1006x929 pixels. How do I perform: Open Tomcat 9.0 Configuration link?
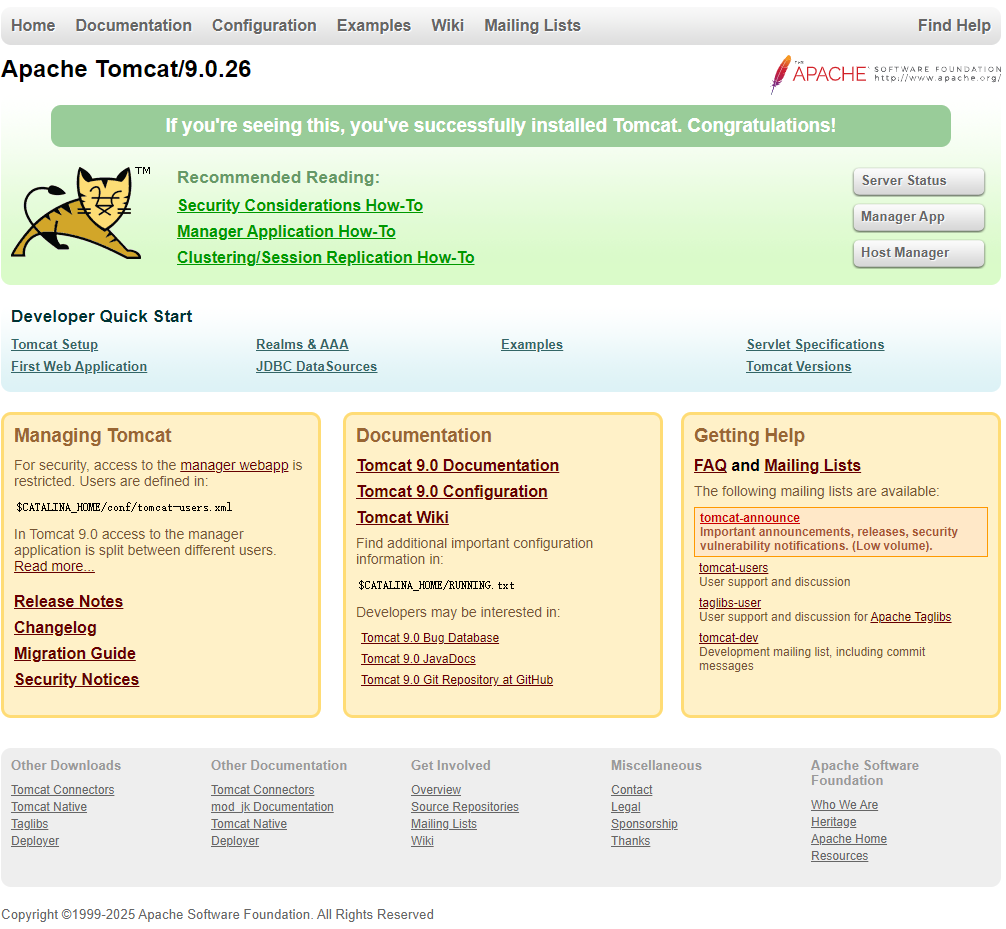click(452, 491)
